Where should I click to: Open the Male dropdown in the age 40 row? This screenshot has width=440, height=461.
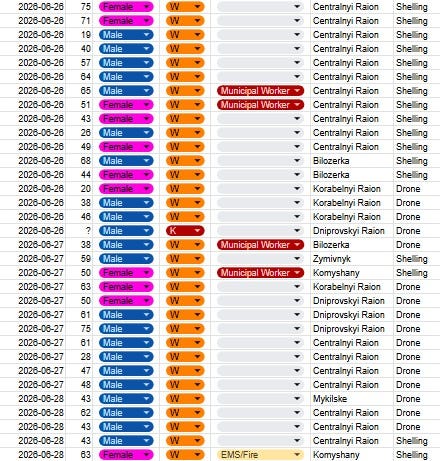[x=126, y=49]
